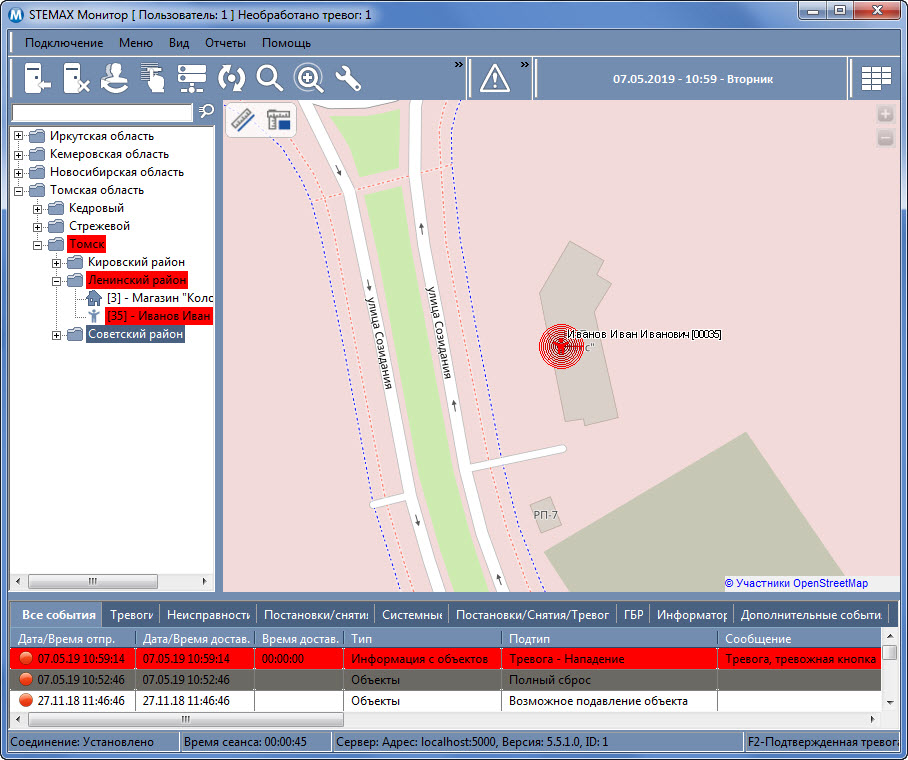Zoom out the map with minus button

tap(885, 138)
